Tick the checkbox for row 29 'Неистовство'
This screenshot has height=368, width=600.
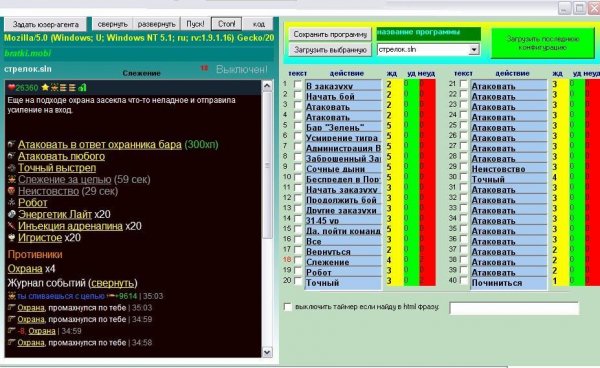[x=463, y=167]
